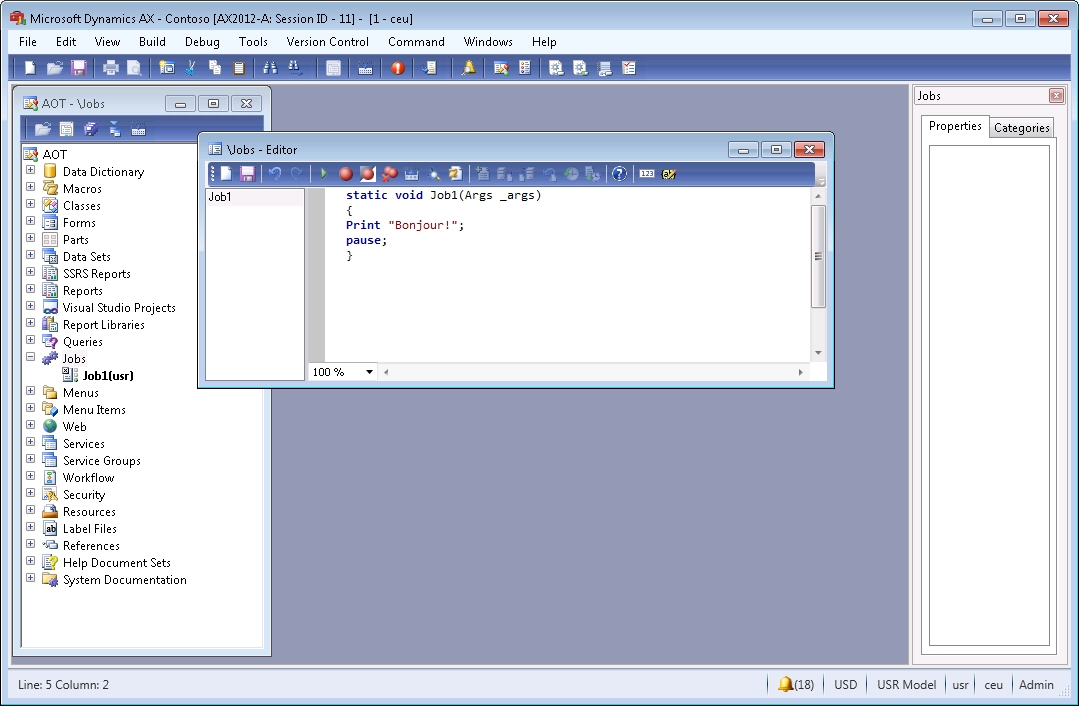Image resolution: width=1079 pixels, height=706 pixels.
Task: Open the Version Control menu
Action: pos(327,42)
